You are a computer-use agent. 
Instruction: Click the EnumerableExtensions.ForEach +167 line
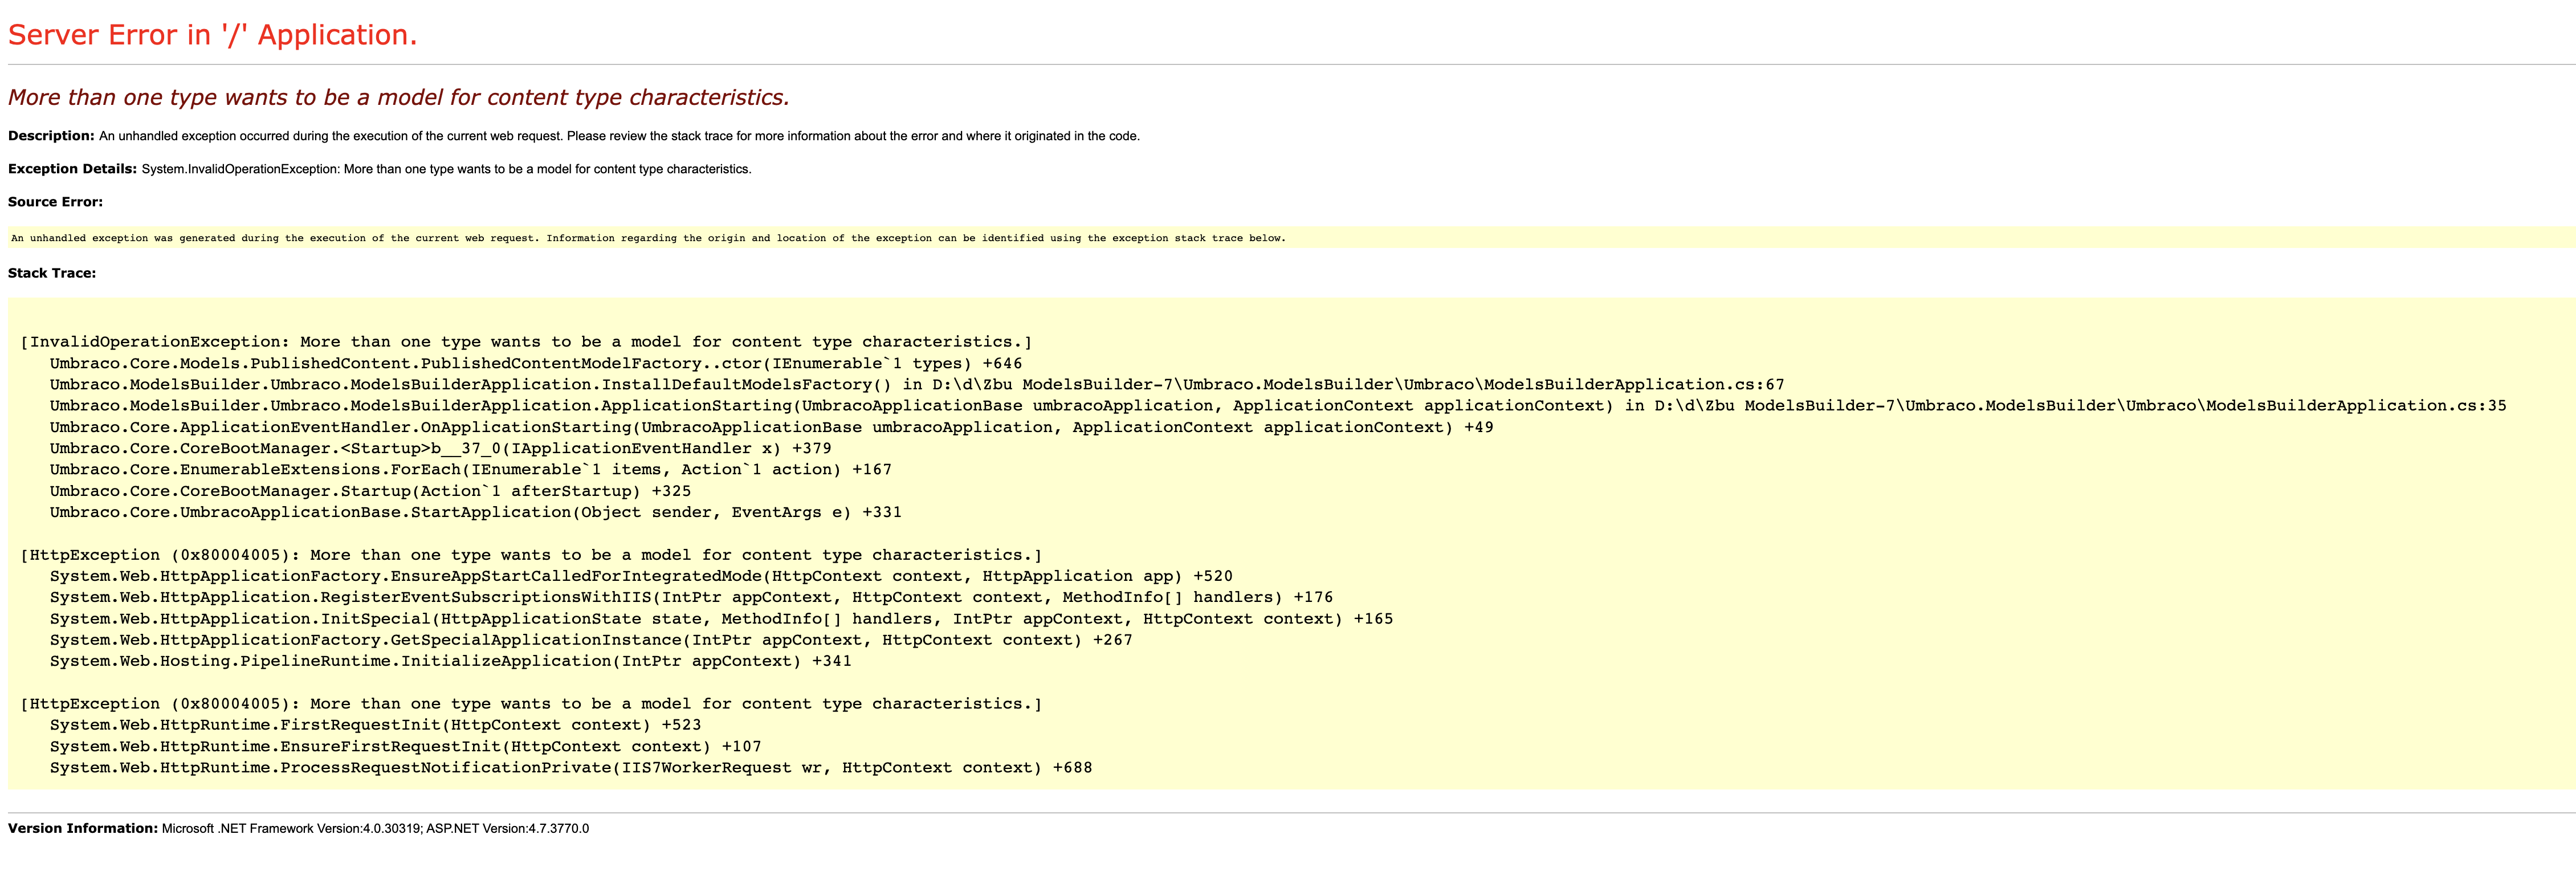[470, 469]
